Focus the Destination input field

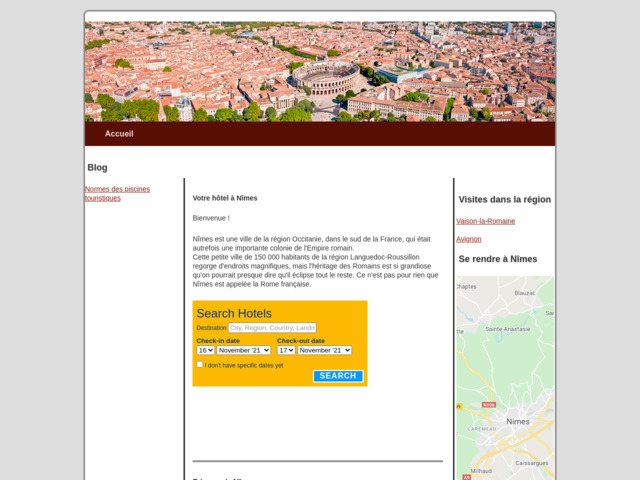click(272, 328)
